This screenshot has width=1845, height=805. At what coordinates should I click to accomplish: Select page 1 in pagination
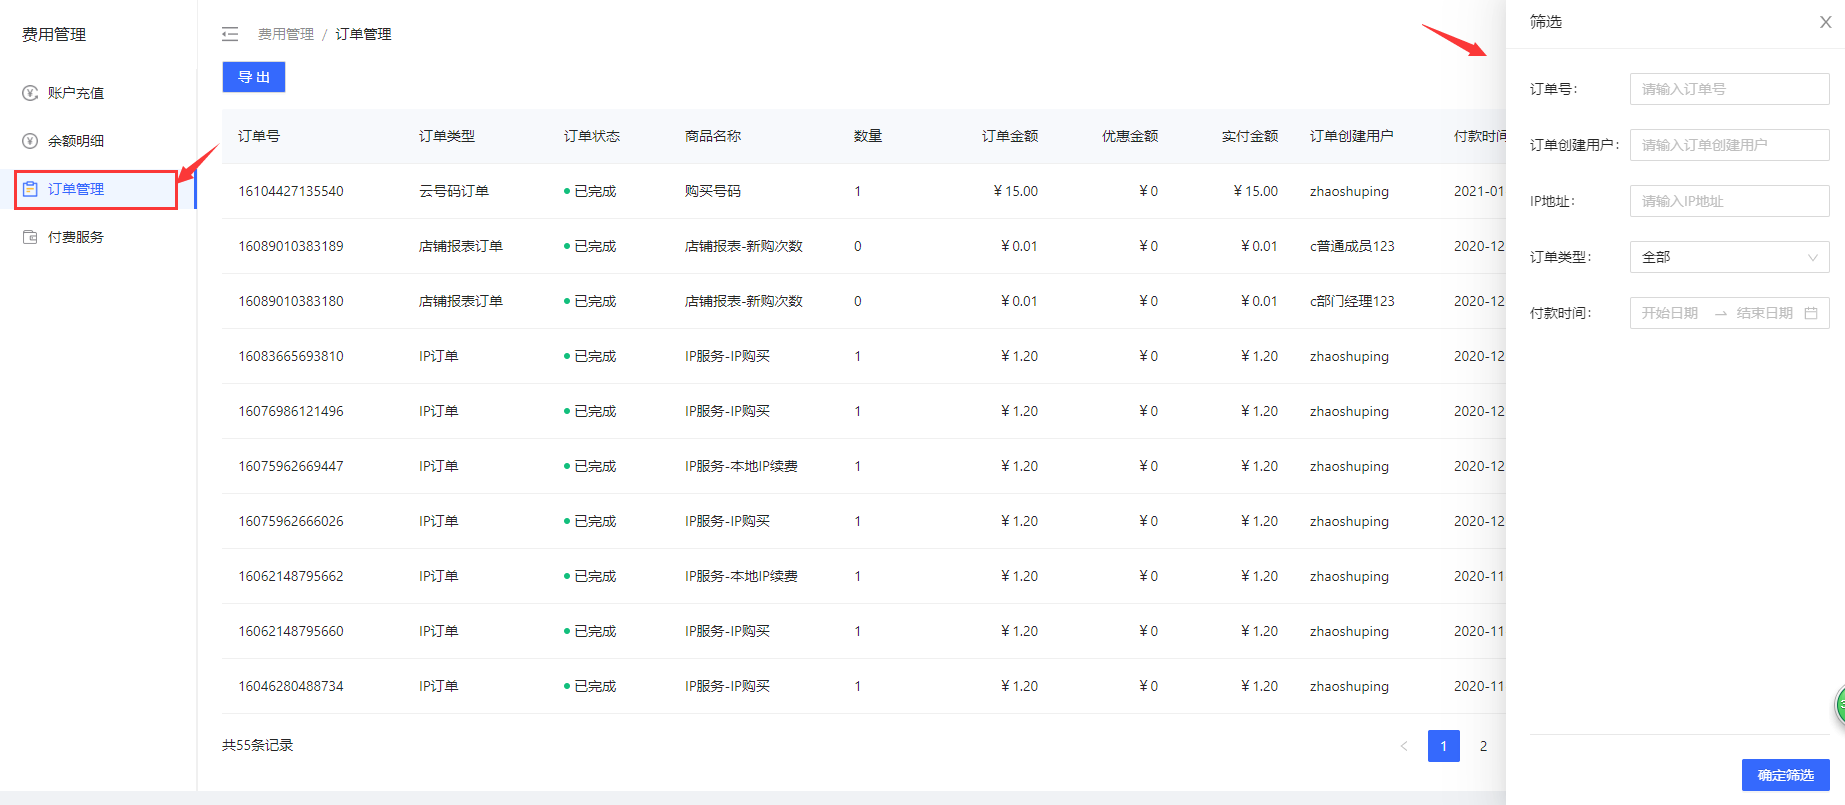1444,746
